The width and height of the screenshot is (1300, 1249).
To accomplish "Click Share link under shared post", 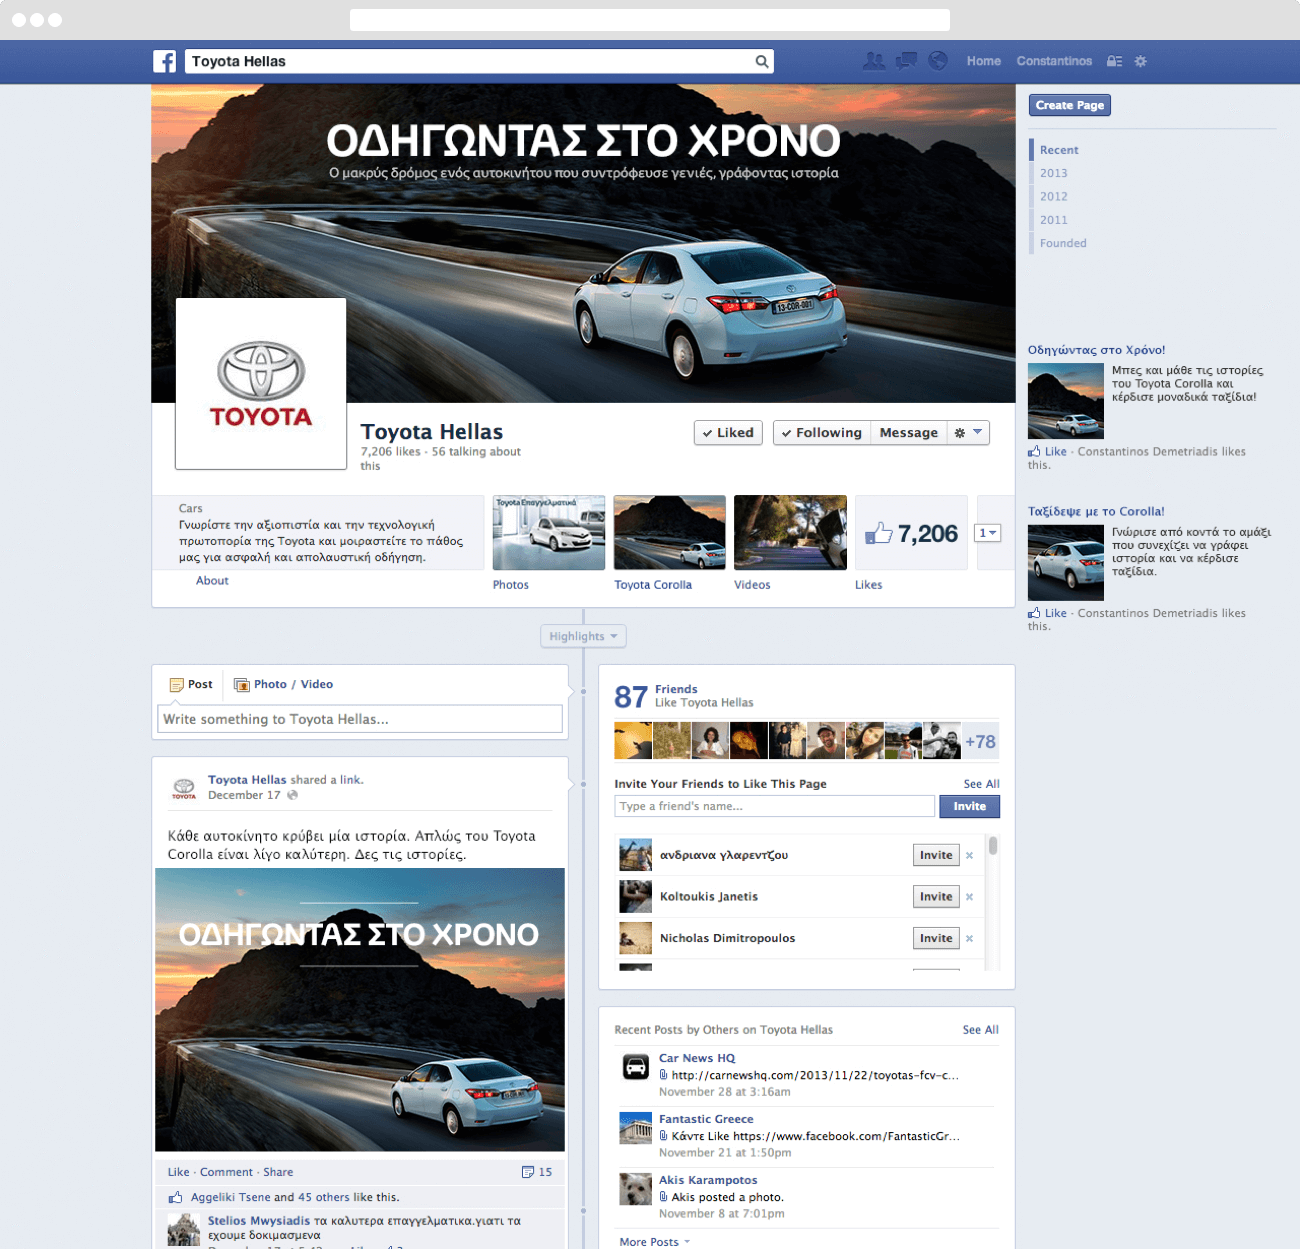I will pyautogui.click(x=278, y=1172).
